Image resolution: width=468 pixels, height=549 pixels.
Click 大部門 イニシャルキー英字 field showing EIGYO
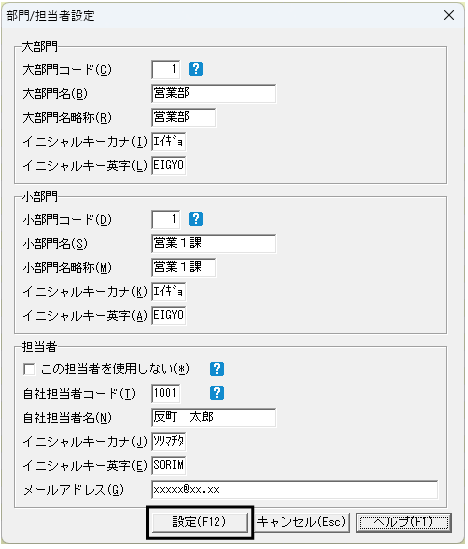pyautogui.click(x=169, y=165)
